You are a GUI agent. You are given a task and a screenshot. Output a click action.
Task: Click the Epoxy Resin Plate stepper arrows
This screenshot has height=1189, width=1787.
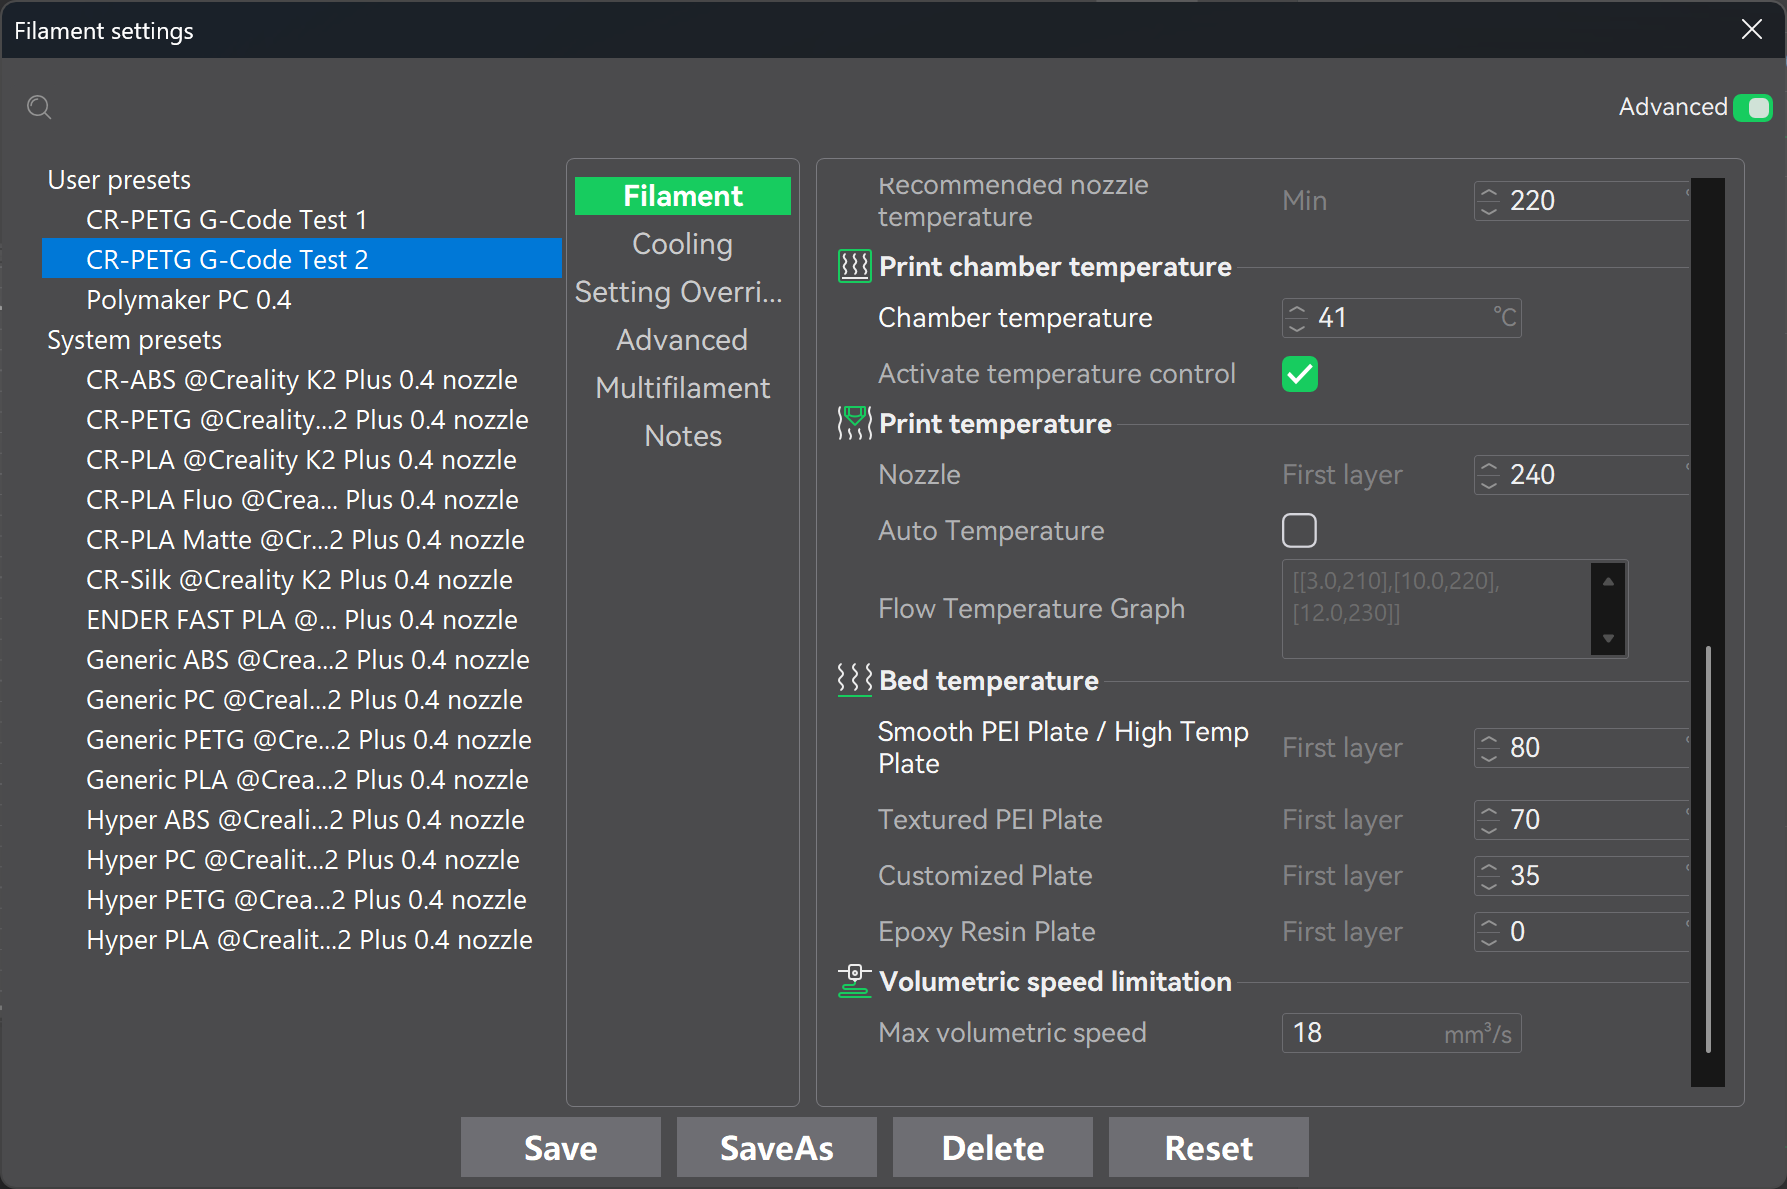1489,932
